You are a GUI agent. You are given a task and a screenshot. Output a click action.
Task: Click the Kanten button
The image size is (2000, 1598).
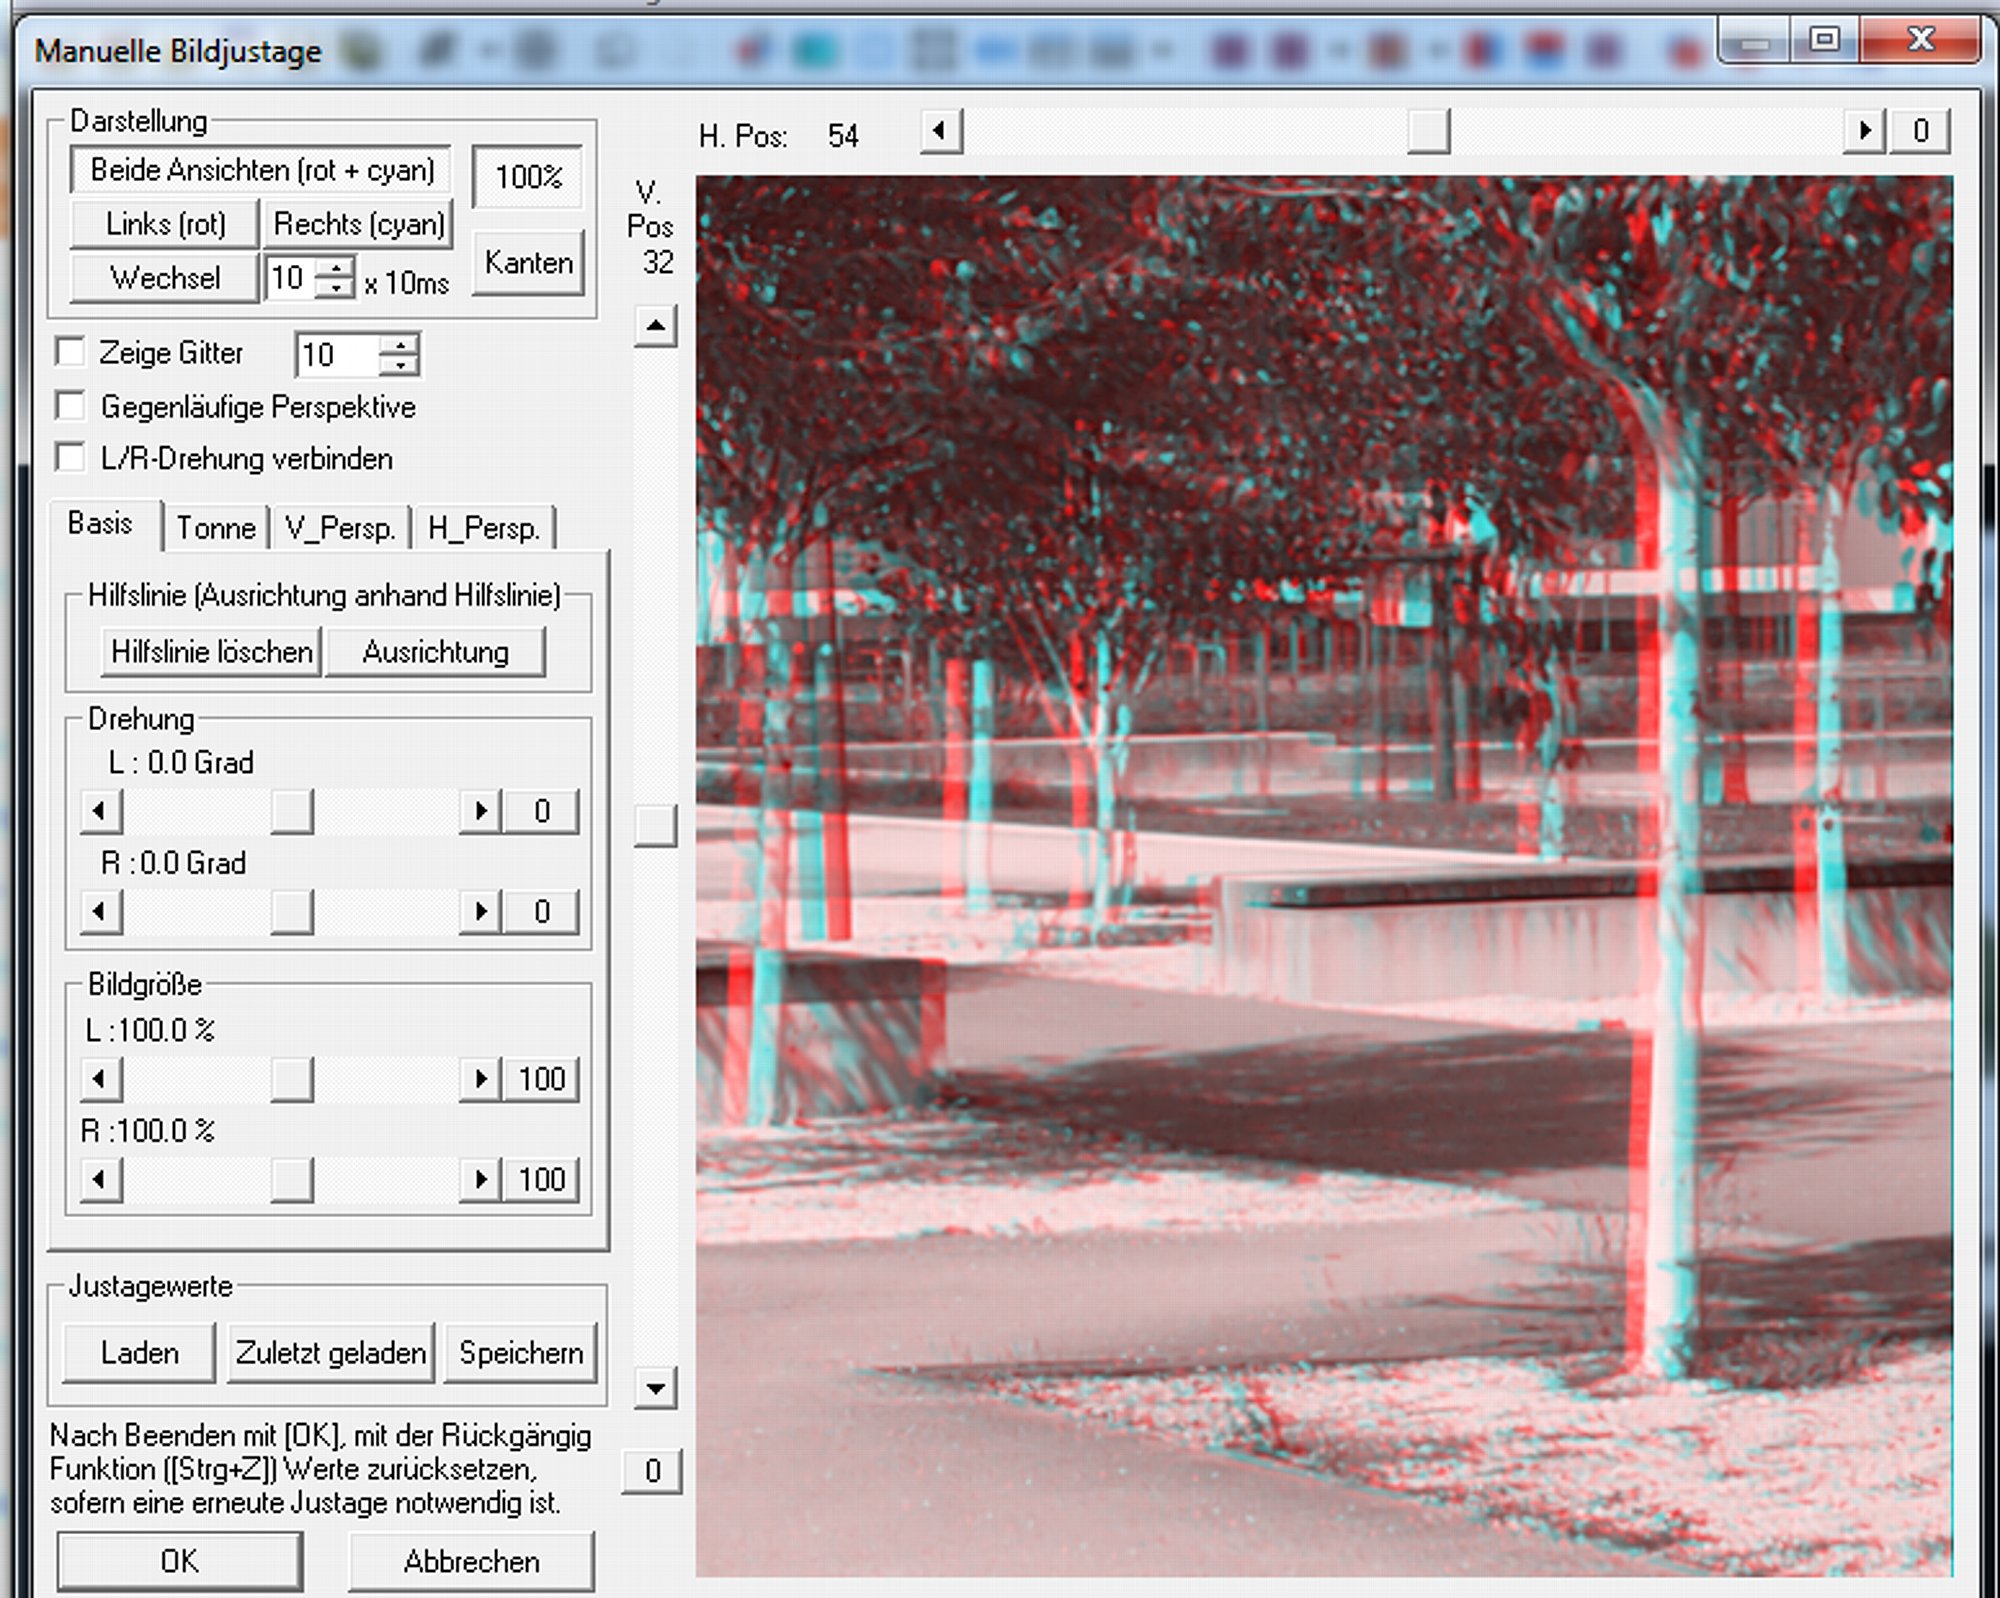click(528, 263)
